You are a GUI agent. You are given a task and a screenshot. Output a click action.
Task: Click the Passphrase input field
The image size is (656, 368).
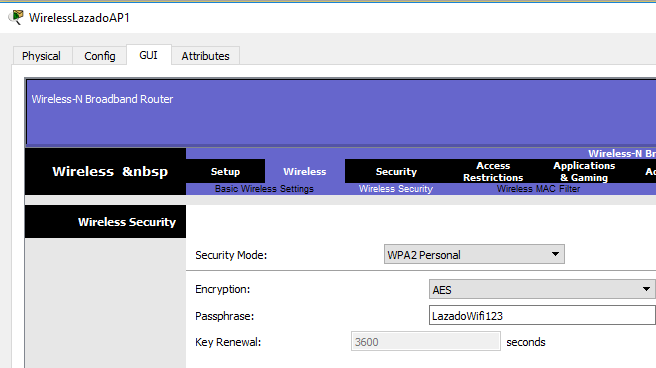tap(542, 315)
